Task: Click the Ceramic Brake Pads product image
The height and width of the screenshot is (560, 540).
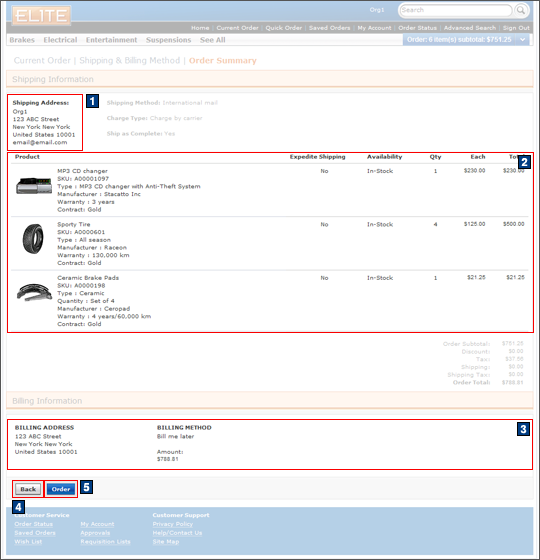Action: 34,292
